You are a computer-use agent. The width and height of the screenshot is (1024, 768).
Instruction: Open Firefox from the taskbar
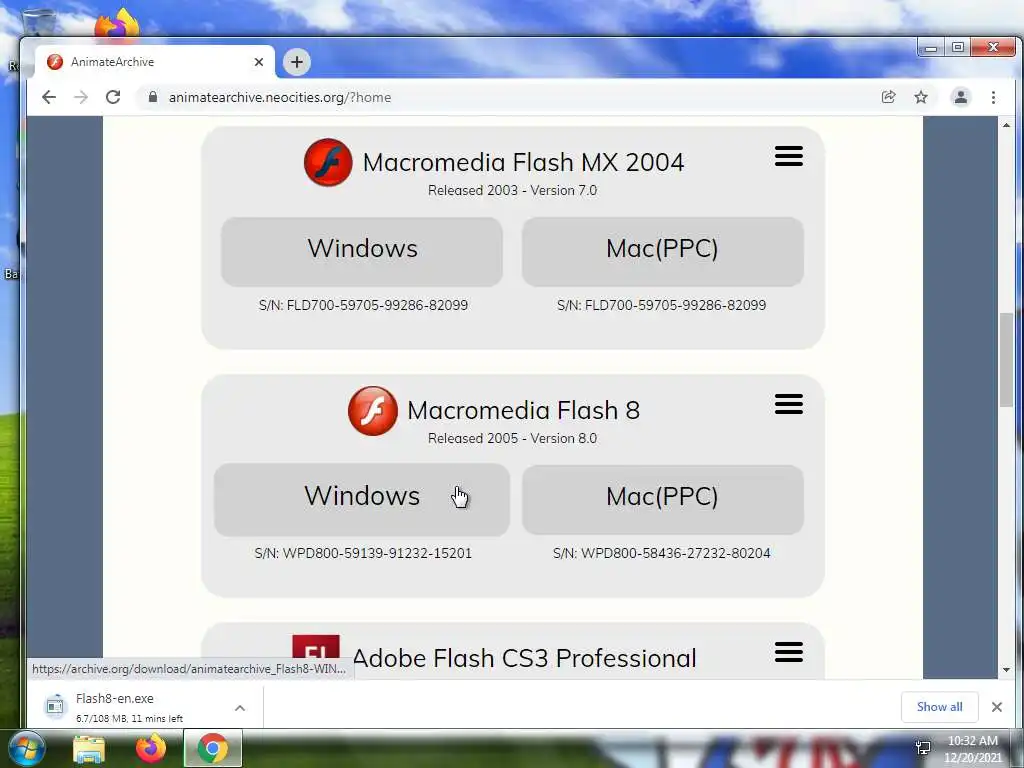point(151,748)
